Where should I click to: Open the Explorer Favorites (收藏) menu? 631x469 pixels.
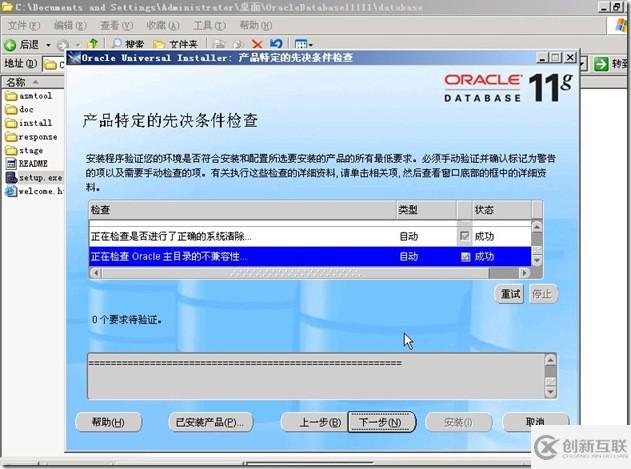(163, 26)
